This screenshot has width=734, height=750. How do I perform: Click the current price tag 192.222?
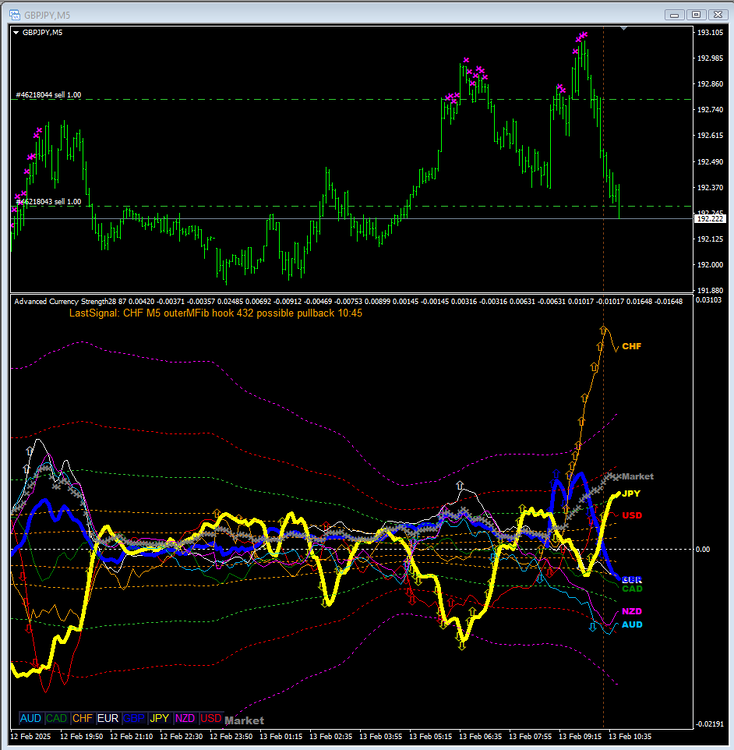(710, 219)
